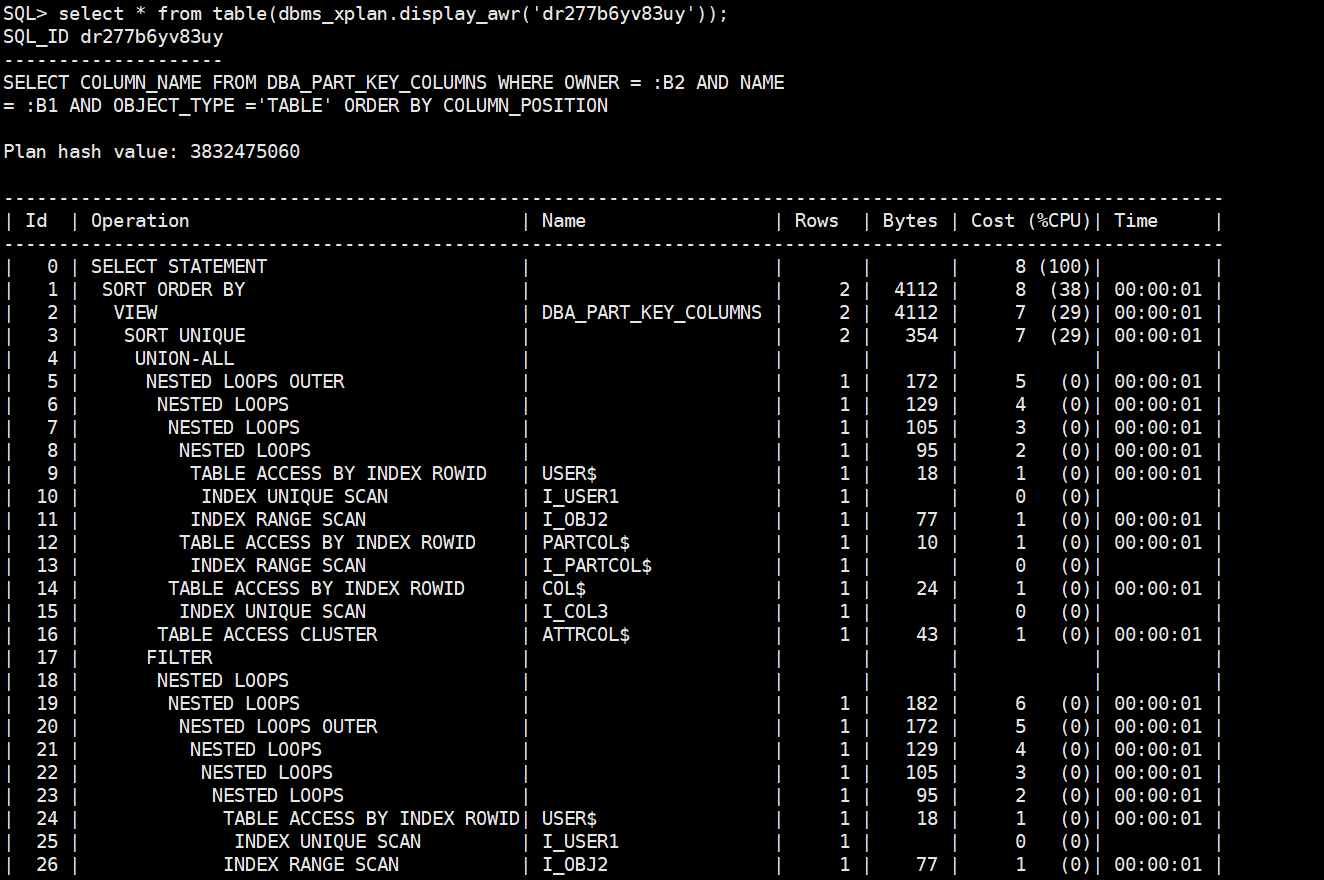Select the FILTER operation at Id 17

pyautogui.click(x=178, y=657)
